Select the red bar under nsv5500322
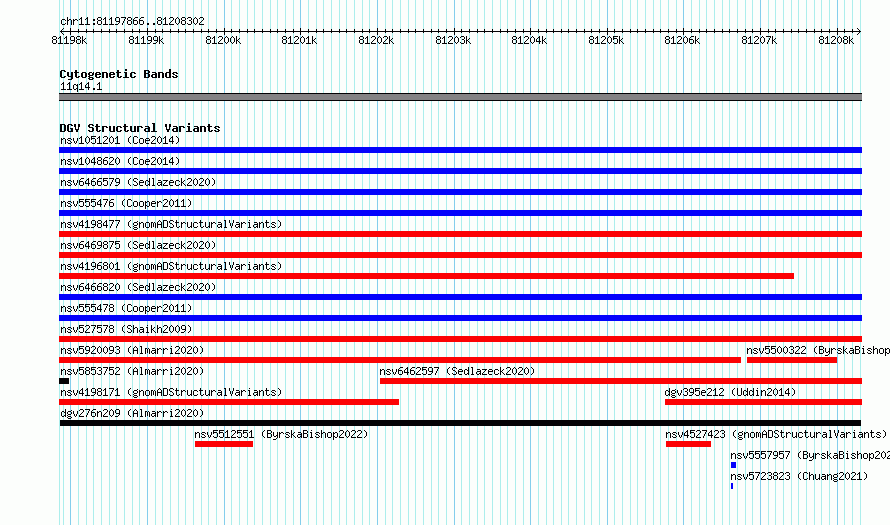 792,360
